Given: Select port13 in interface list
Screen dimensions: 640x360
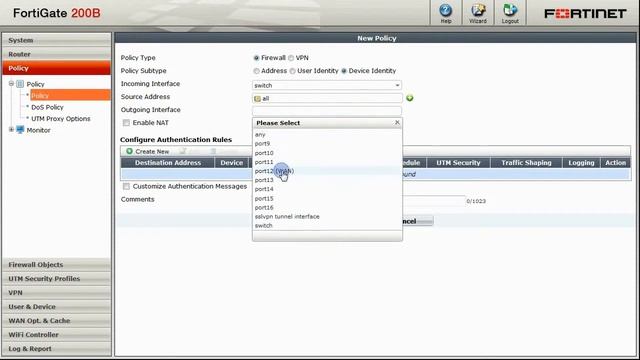Looking at the screenshot, I should point(264,180).
